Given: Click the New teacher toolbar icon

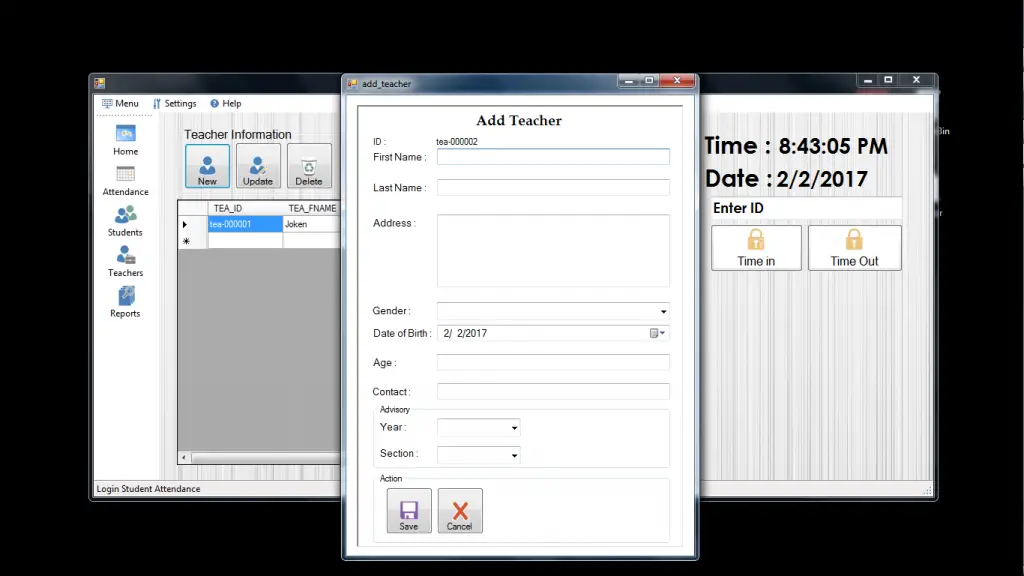Looking at the screenshot, I should [x=207, y=166].
